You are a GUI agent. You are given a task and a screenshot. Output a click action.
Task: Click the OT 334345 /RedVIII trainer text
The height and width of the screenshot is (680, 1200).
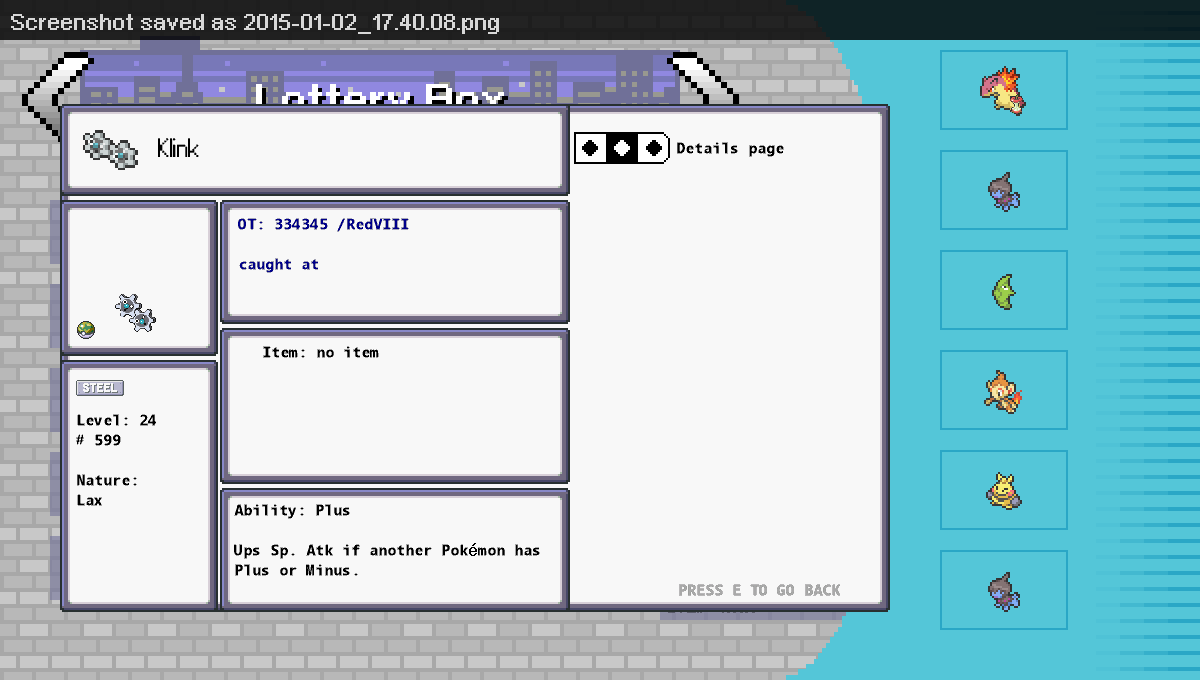pyautogui.click(x=323, y=225)
